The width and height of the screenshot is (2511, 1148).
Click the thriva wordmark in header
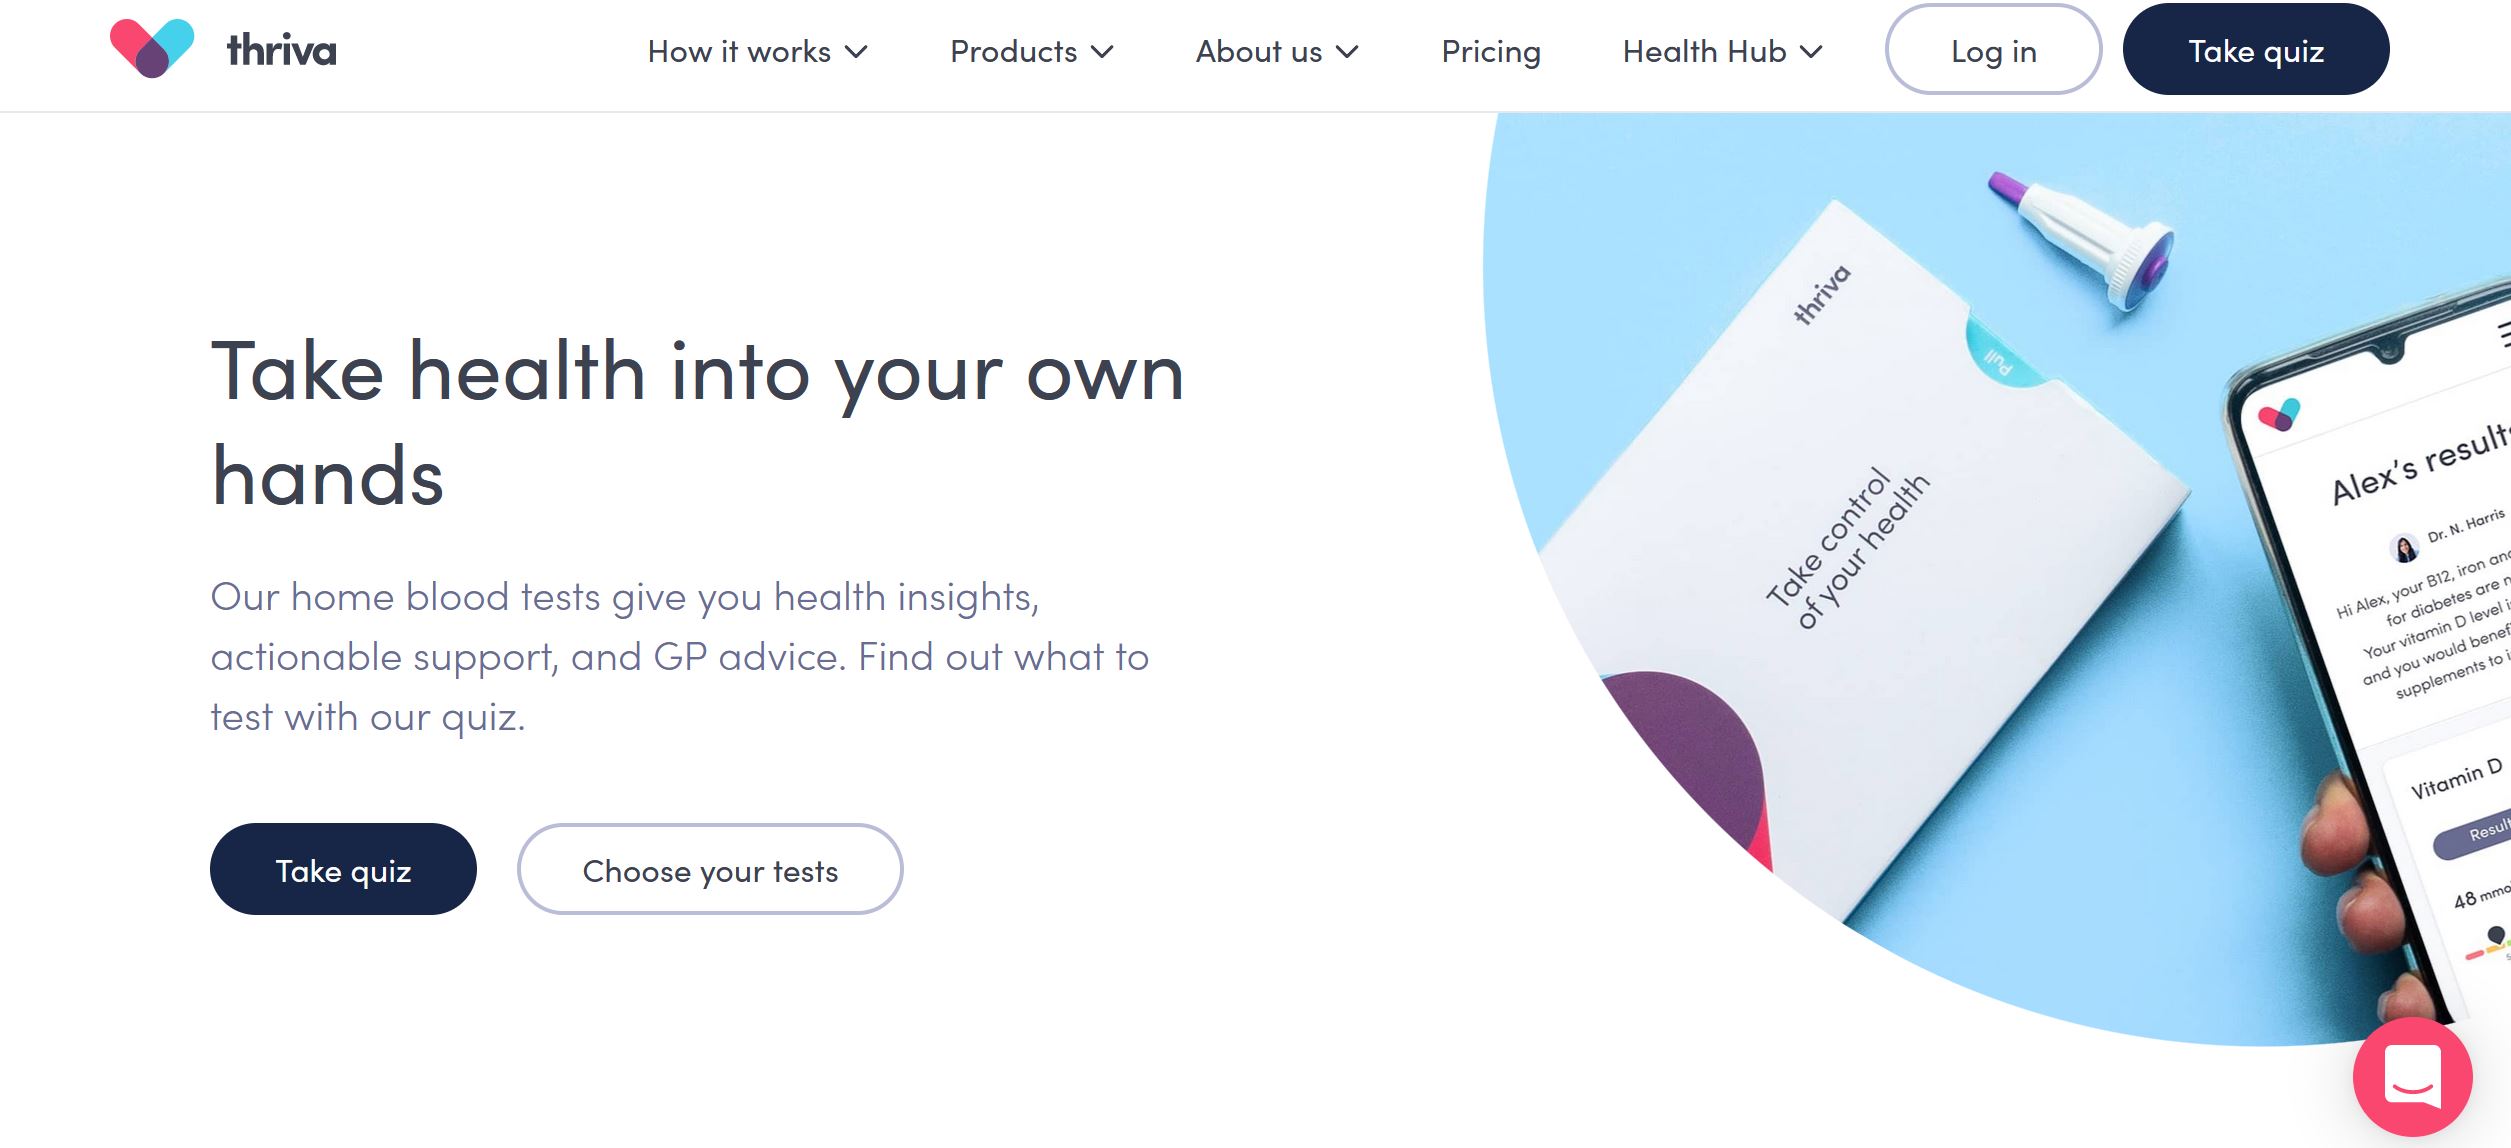click(282, 50)
